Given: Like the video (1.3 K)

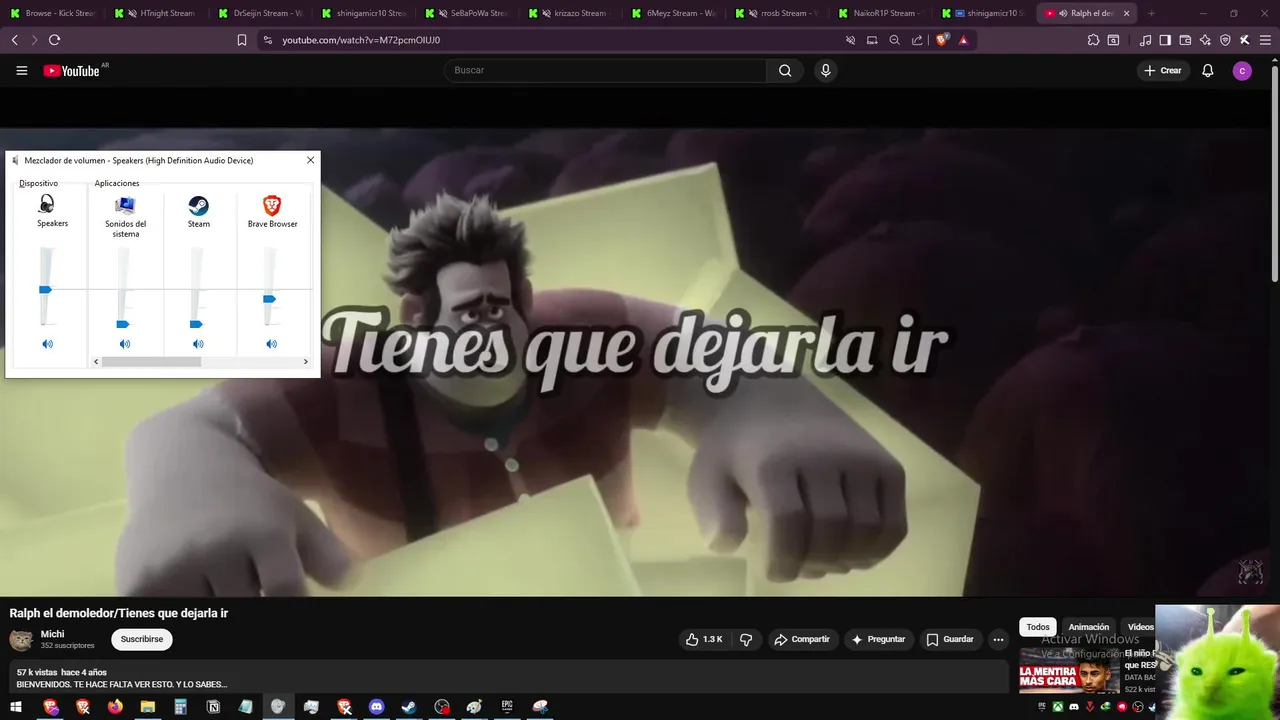Looking at the screenshot, I should point(704,639).
